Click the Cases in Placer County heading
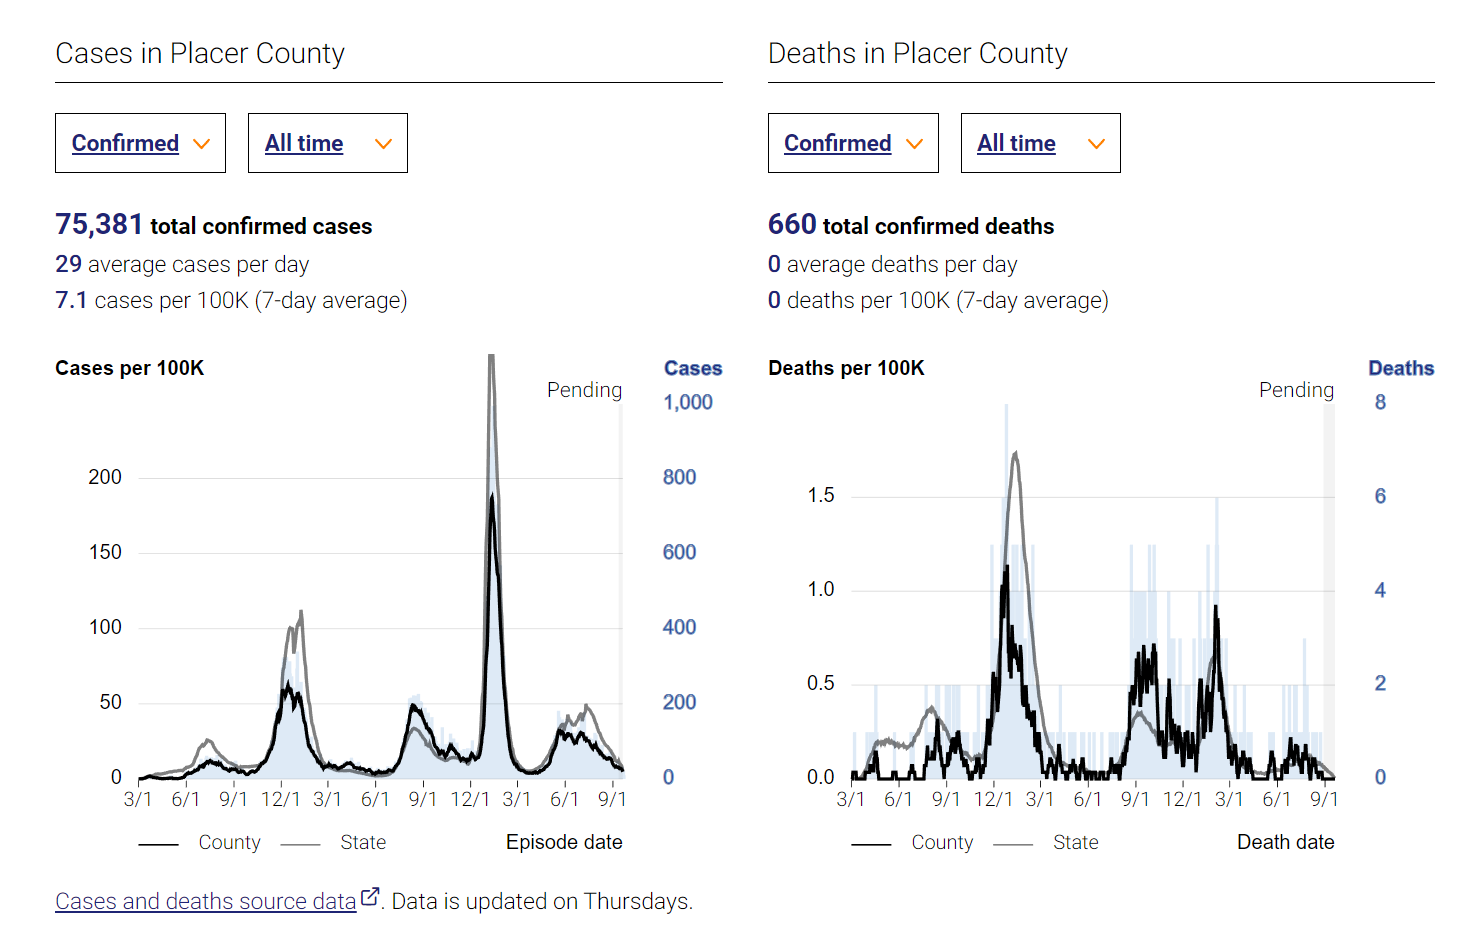The image size is (1470, 933). tap(200, 53)
